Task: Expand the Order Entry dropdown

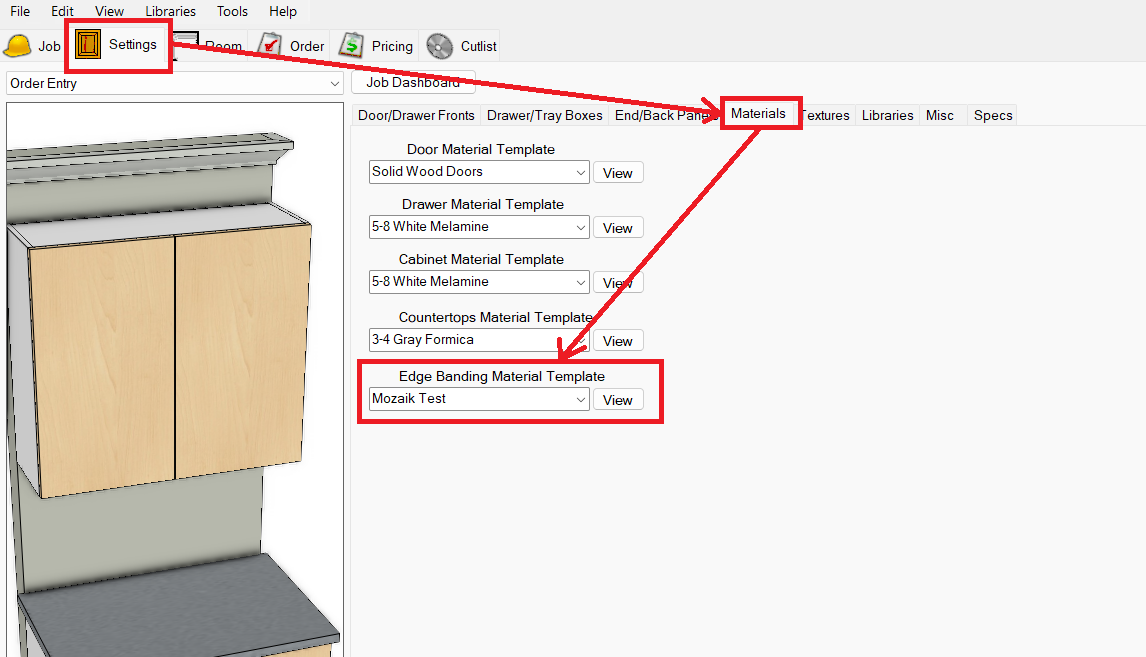Action: (334, 84)
